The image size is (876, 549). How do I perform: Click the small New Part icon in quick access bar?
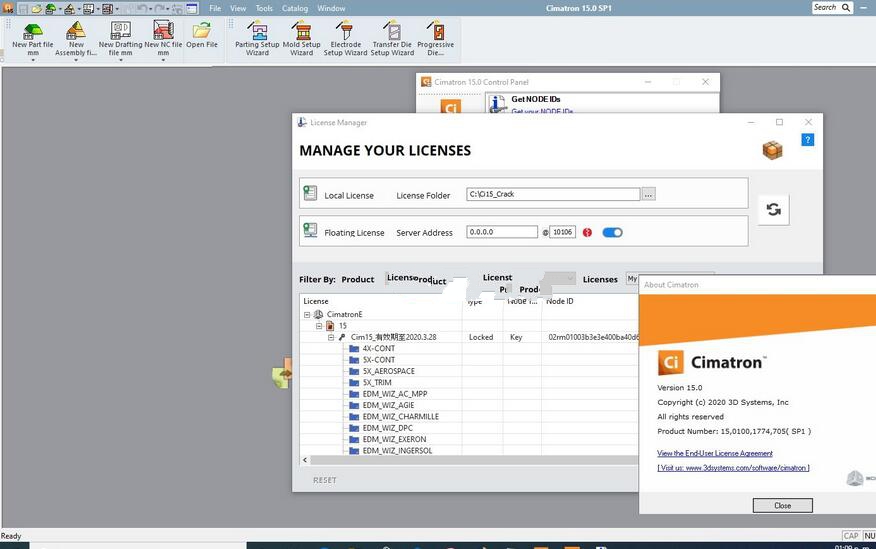pyautogui.click(x=50, y=8)
